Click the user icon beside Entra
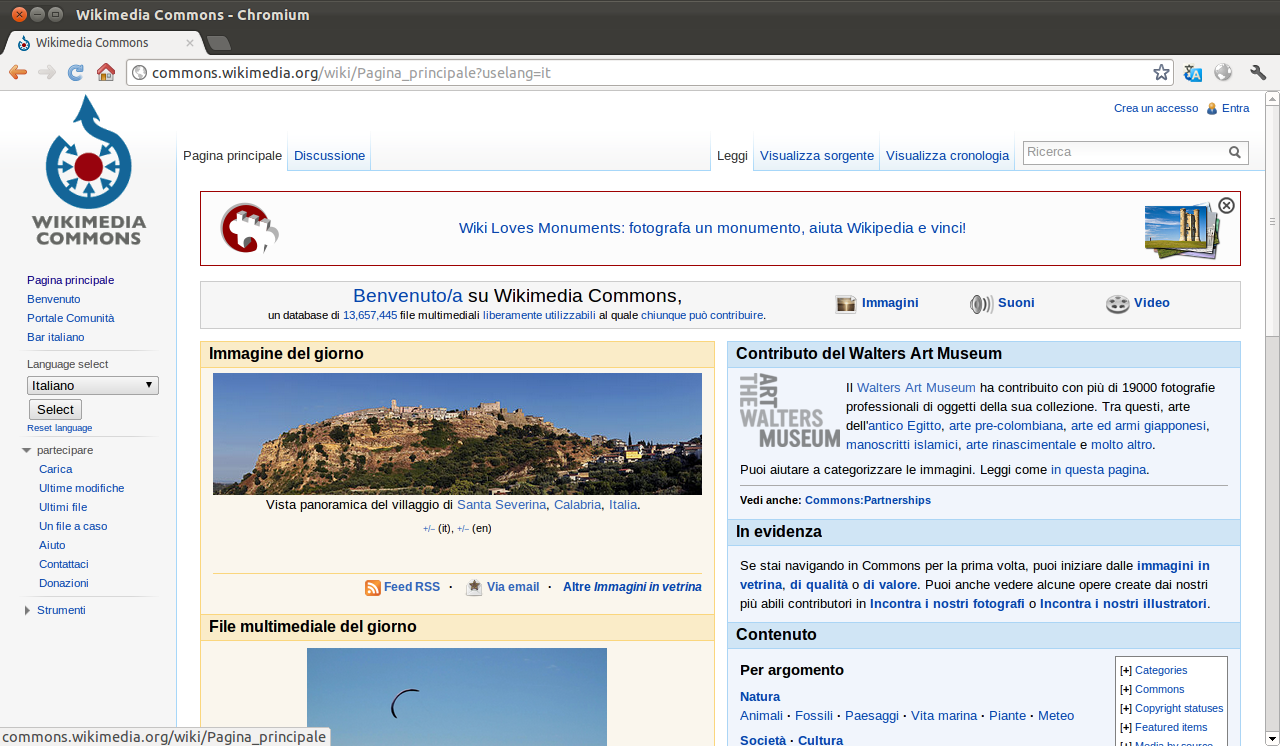This screenshot has width=1280, height=746. click(1212, 108)
